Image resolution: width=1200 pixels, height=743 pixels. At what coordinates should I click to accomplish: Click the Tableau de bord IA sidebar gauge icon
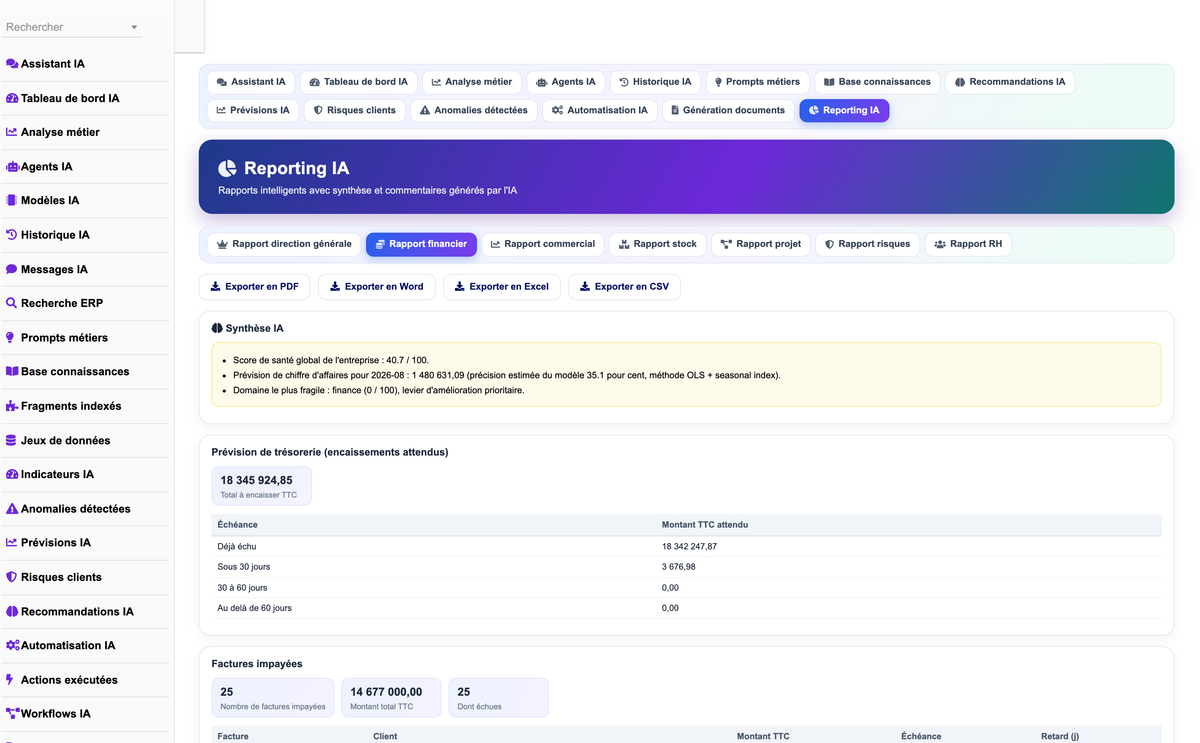pyautogui.click(x=12, y=98)
